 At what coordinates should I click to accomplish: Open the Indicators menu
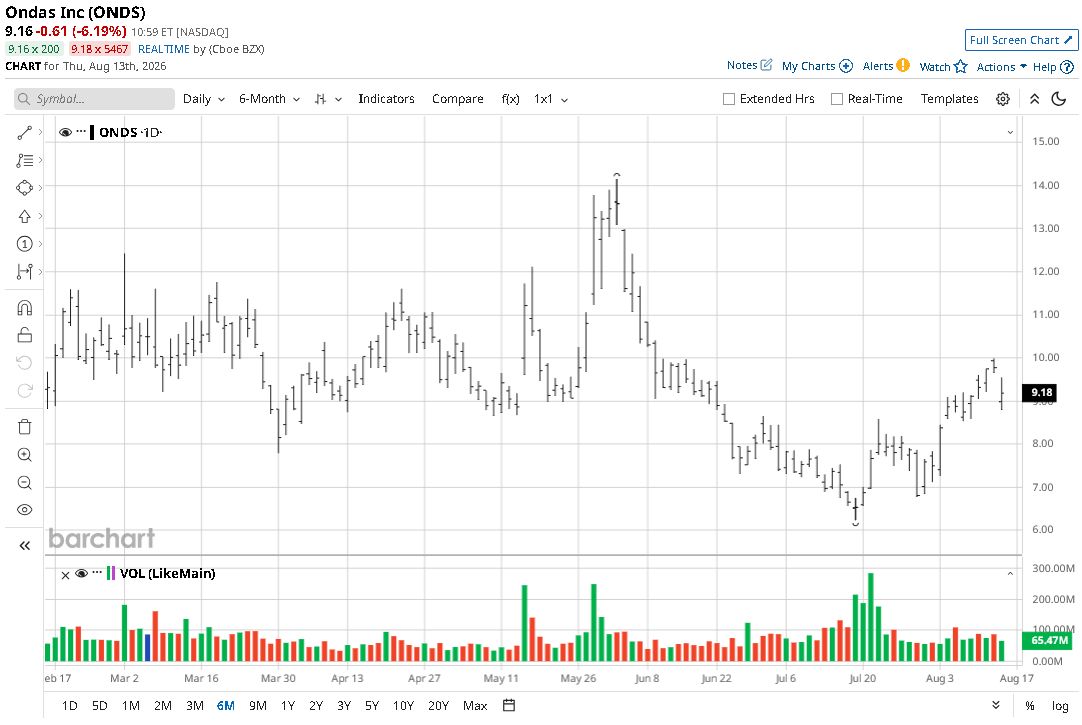(x=386, y=99)
